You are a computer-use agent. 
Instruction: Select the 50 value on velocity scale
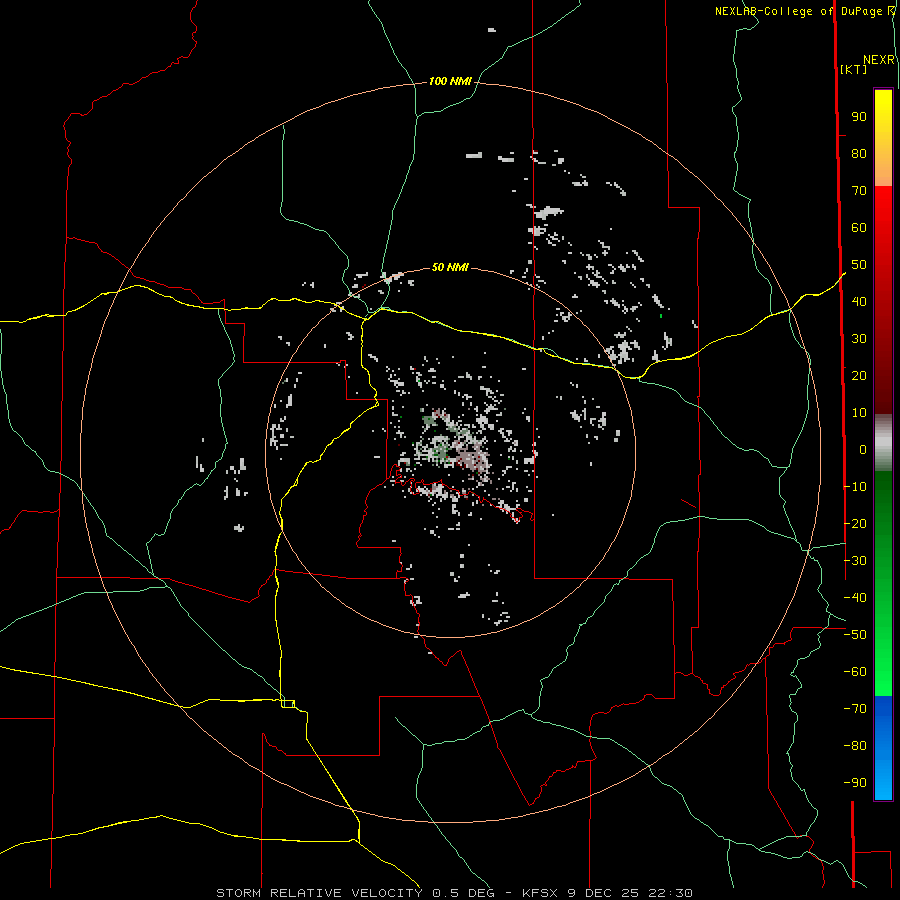[x=859, y=265]
